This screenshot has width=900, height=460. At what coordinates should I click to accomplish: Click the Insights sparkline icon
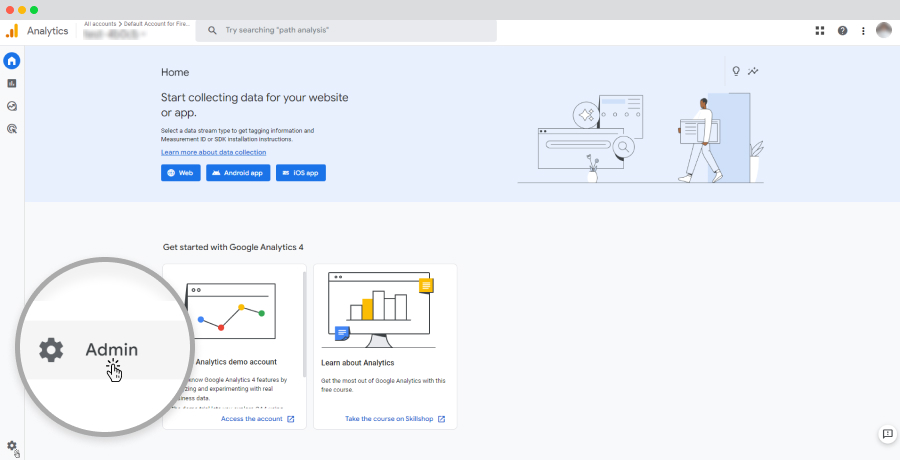pyautogui.click(x=753, y=71)
